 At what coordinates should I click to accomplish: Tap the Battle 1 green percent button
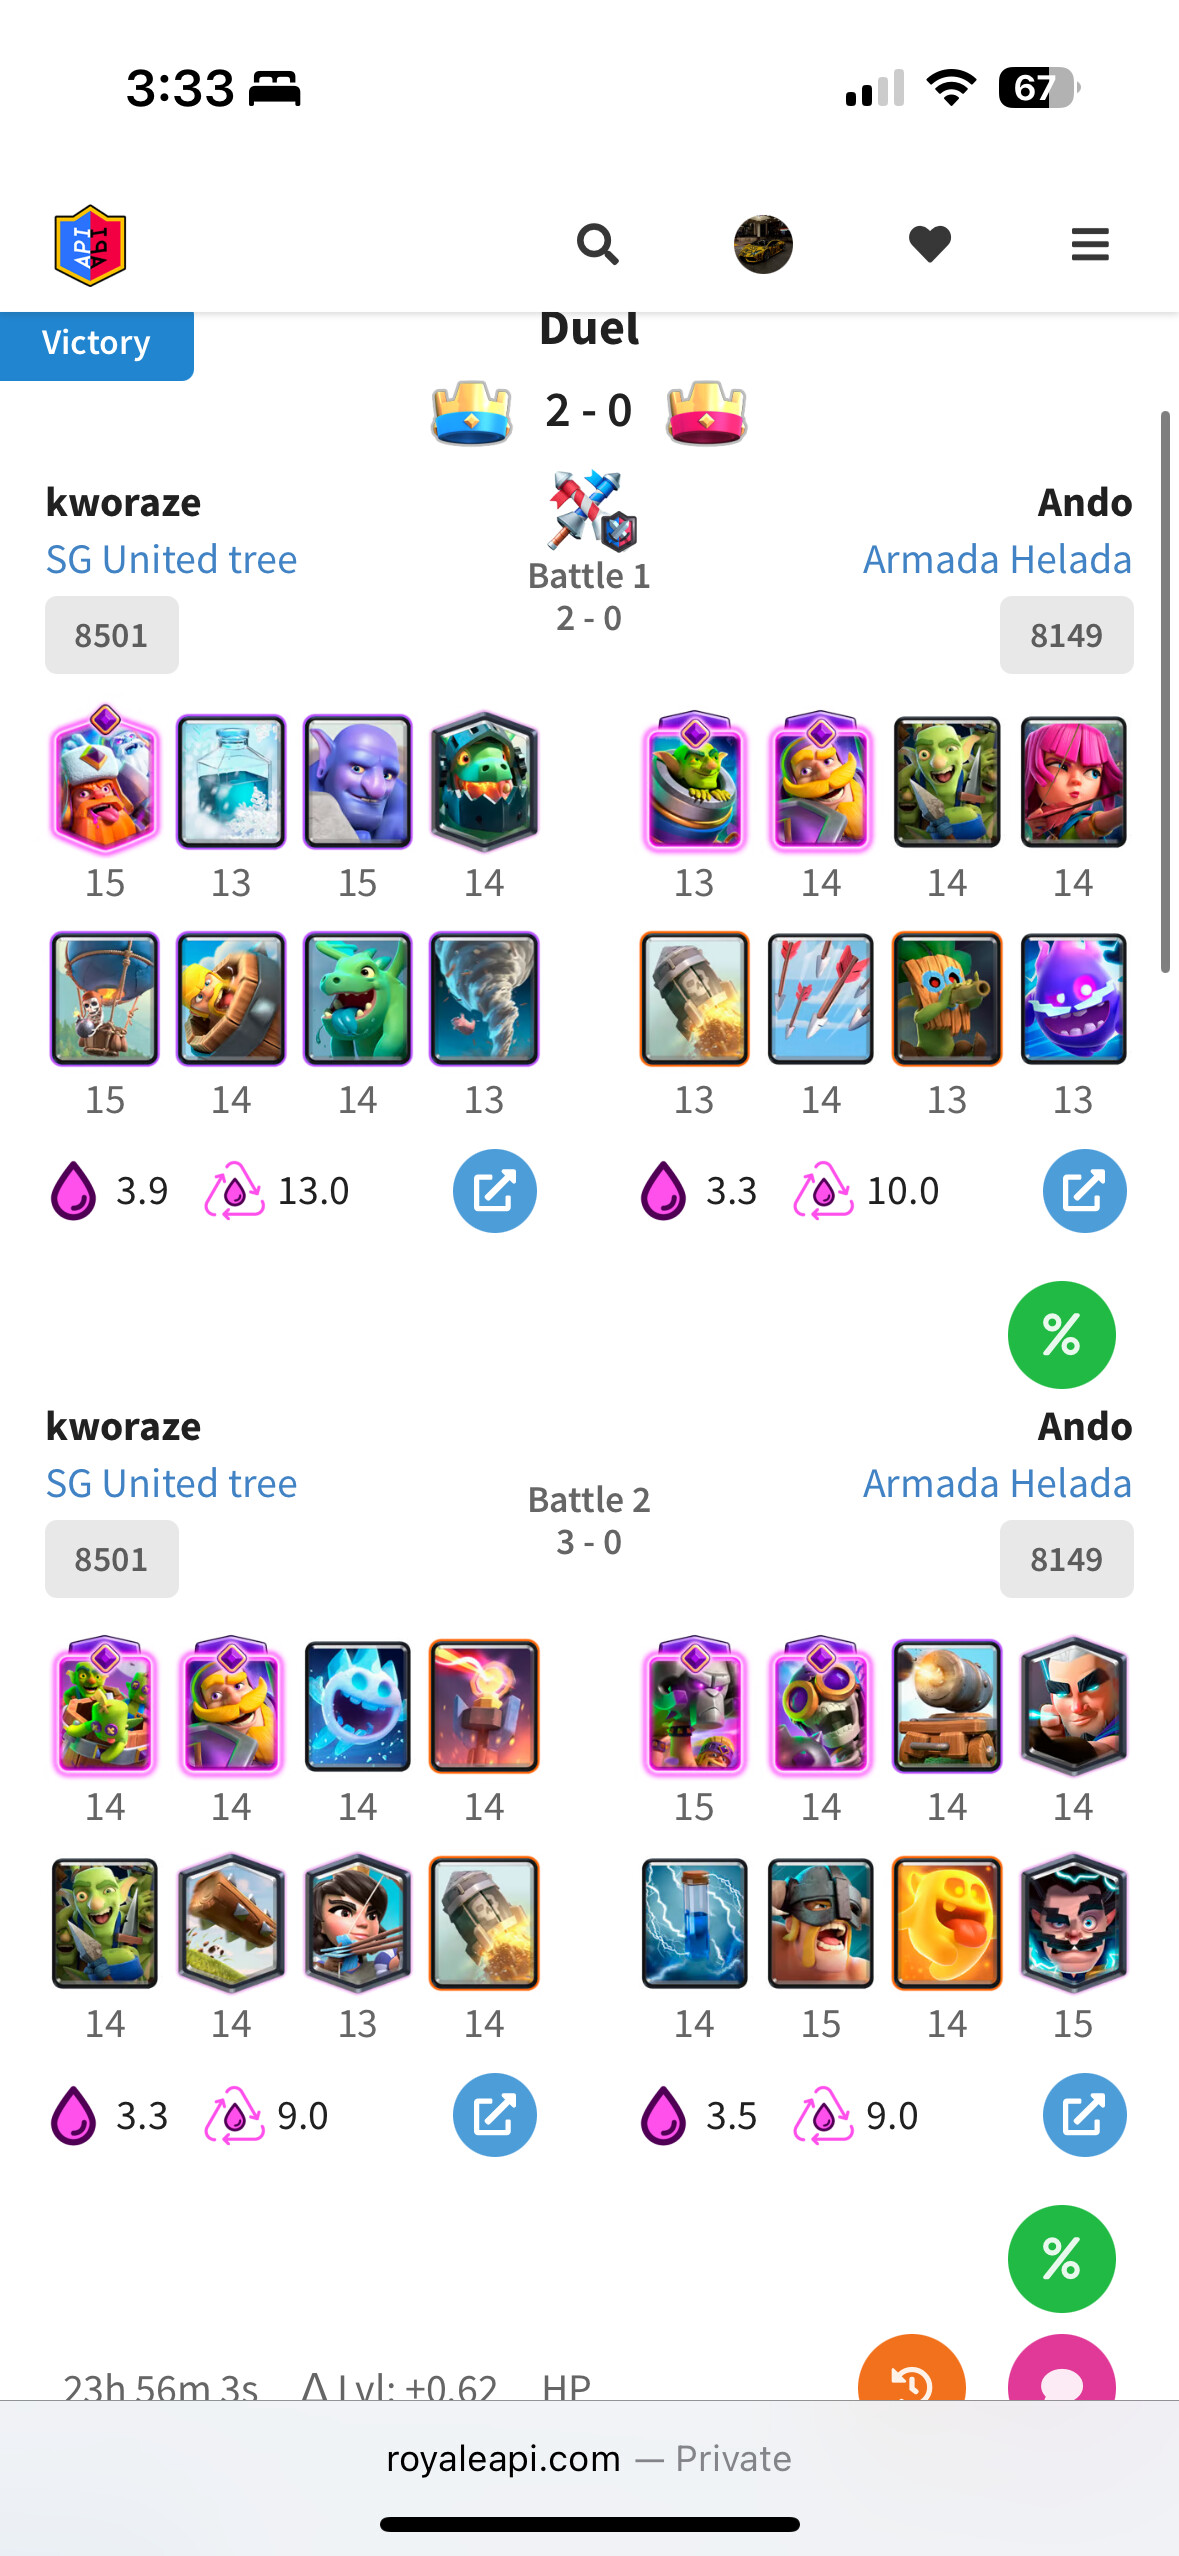coord(1061,1335)
